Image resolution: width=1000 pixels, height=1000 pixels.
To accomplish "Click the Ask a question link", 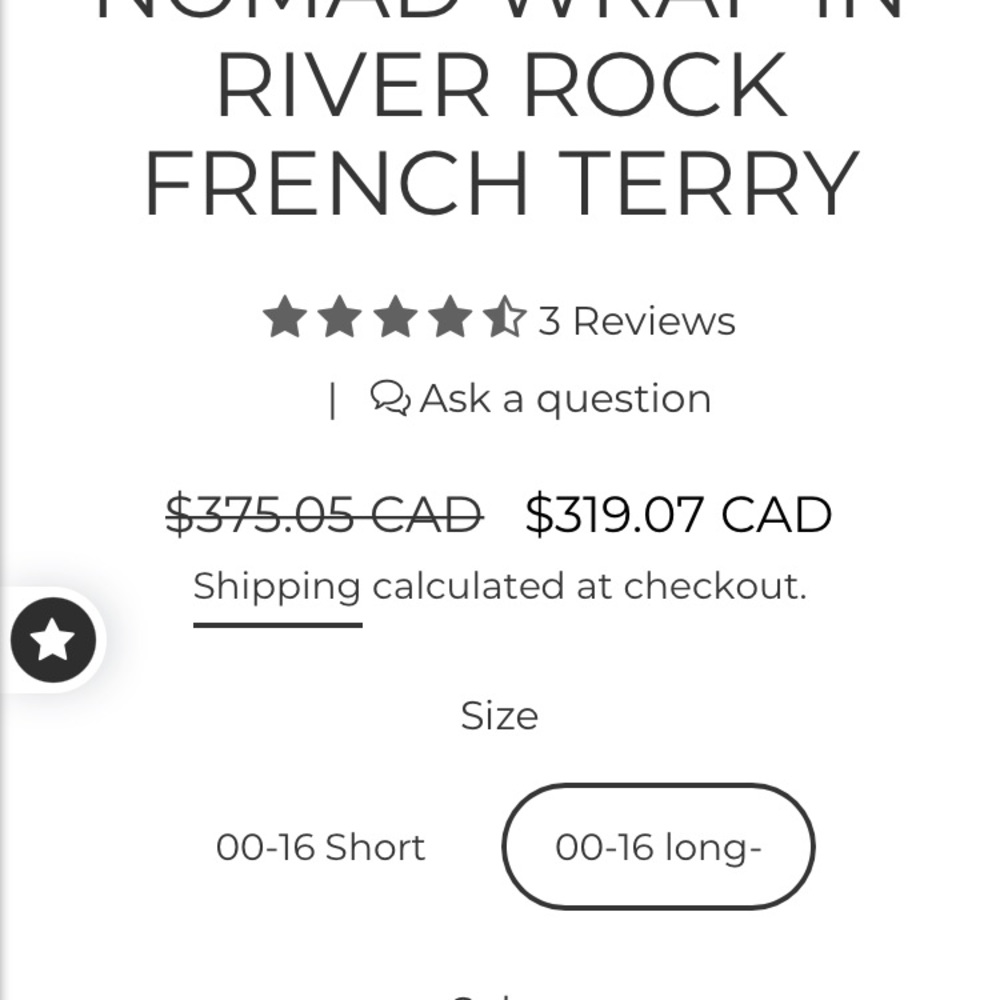I will pos(565,398).
